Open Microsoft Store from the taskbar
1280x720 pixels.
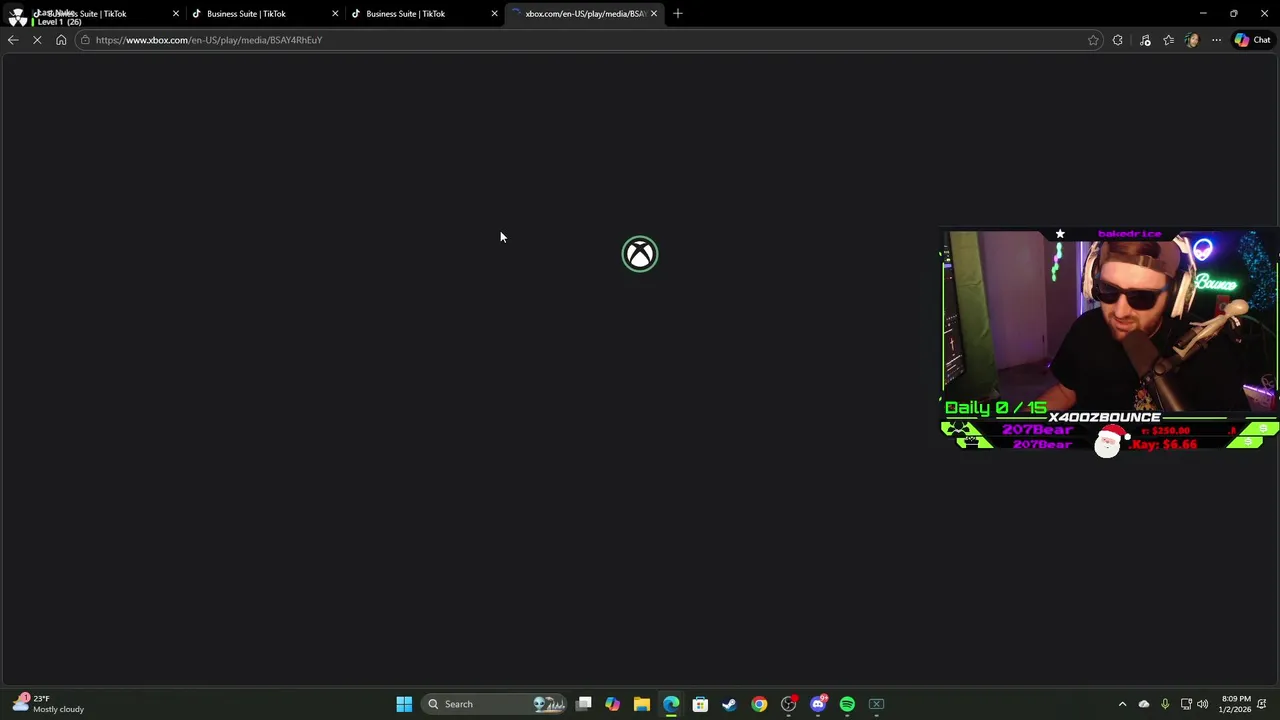[700, 704]
